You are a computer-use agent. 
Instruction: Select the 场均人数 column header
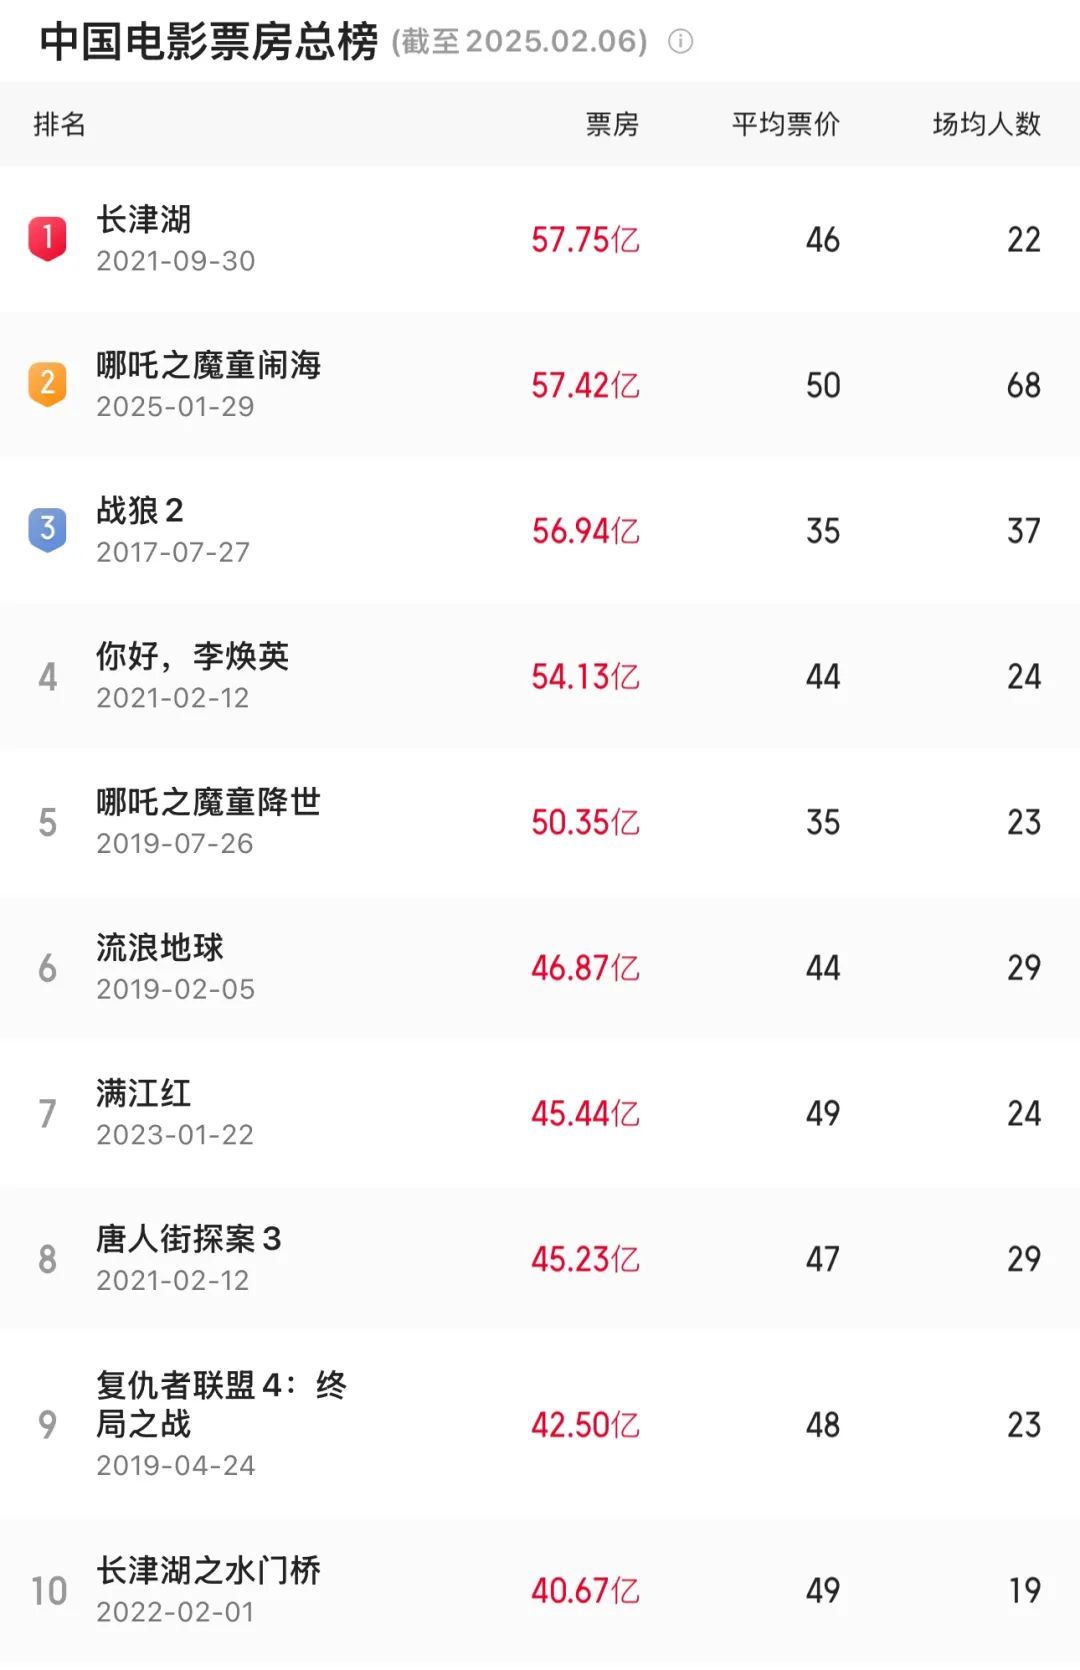[987, 124]
